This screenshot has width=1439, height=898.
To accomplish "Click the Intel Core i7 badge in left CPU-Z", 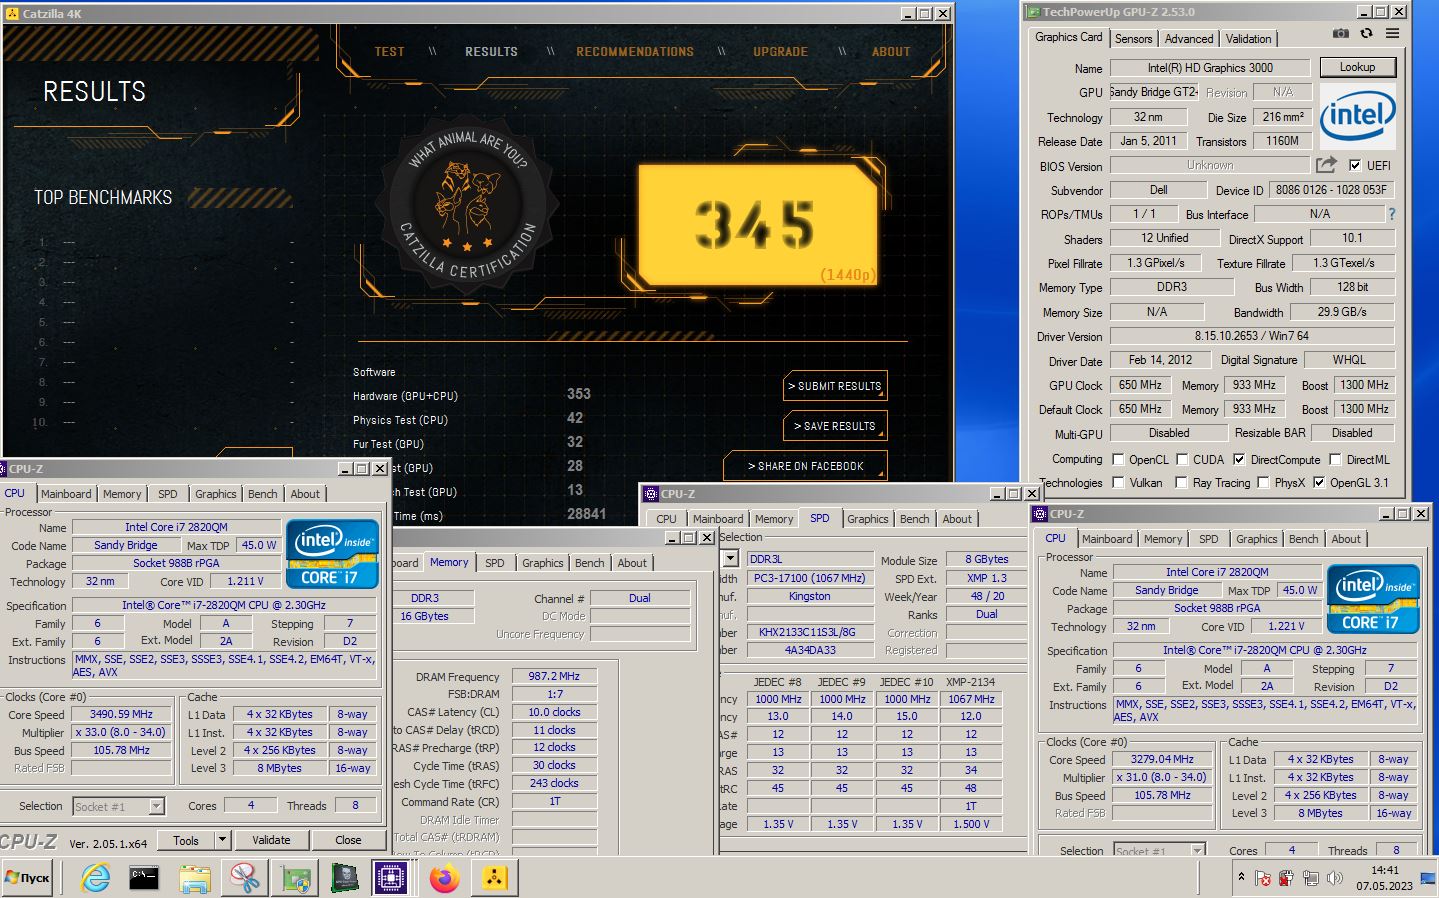I will point(332,553).
